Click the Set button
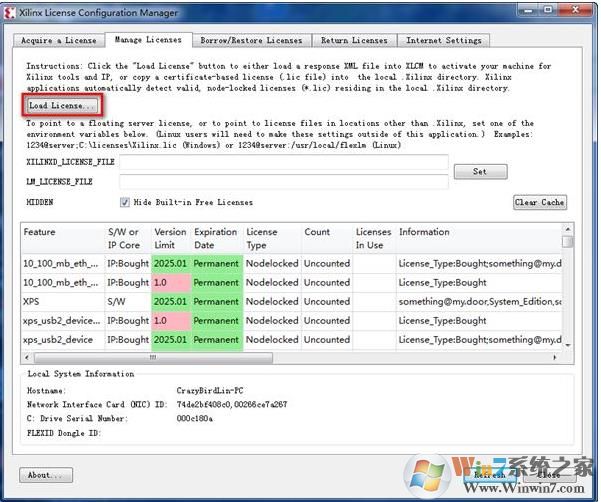 tap(480, 172)
